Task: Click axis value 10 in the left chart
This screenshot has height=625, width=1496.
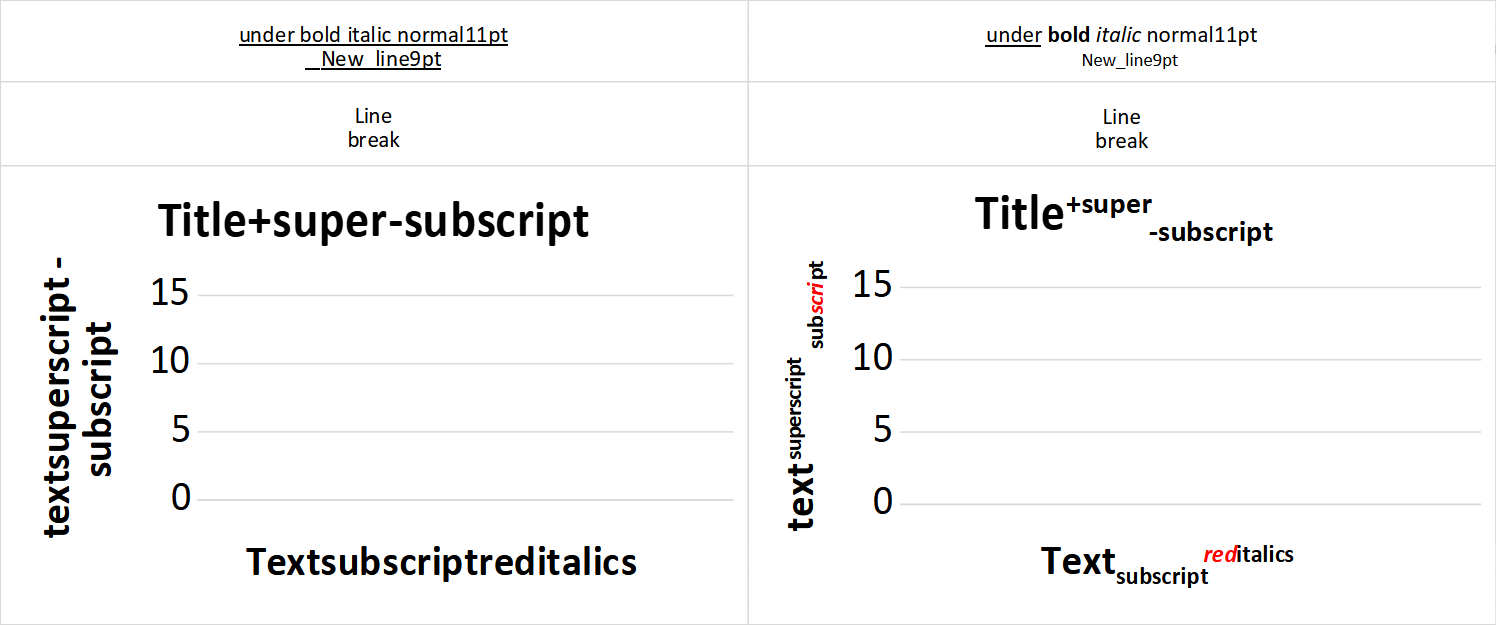Action: (x=170, y=361)
